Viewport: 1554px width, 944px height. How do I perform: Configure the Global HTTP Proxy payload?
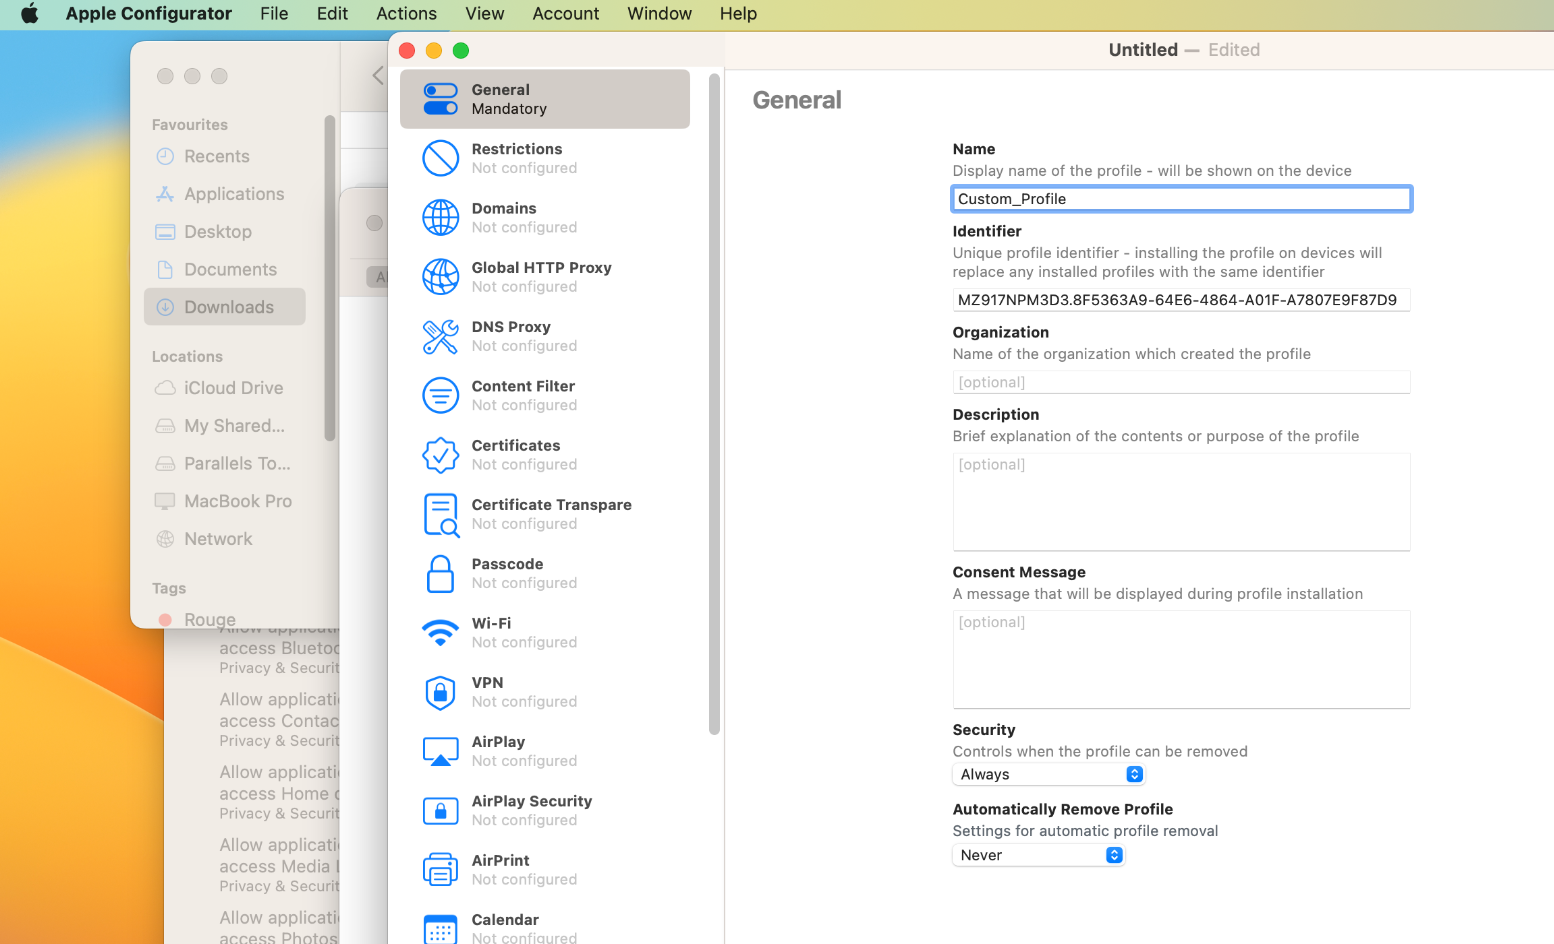[x=541, y=276]
